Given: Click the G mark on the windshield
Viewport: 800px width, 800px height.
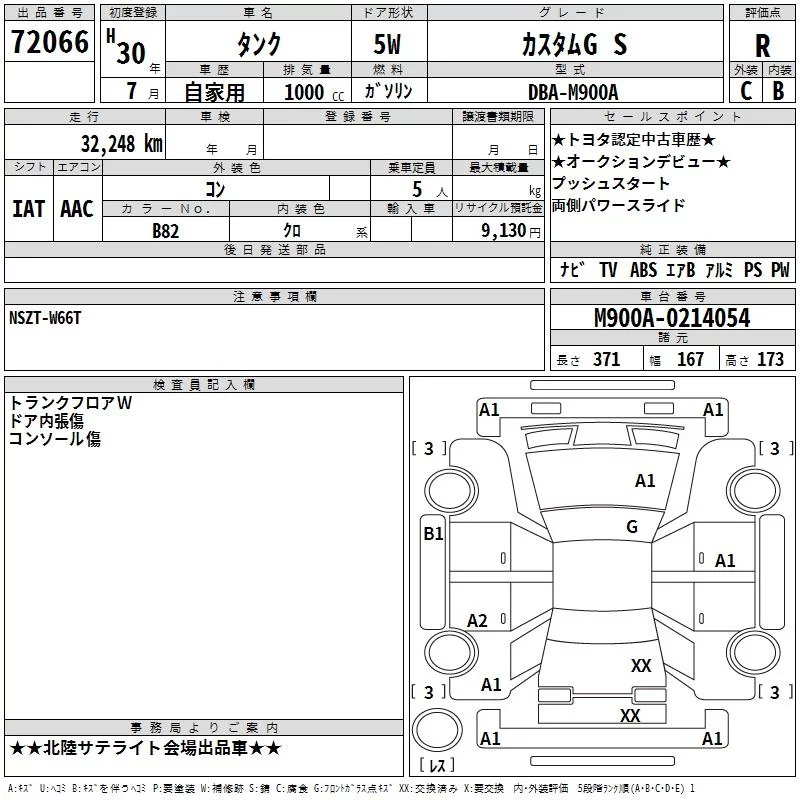Looking at the screenshot, I should [x=631, y=527].
